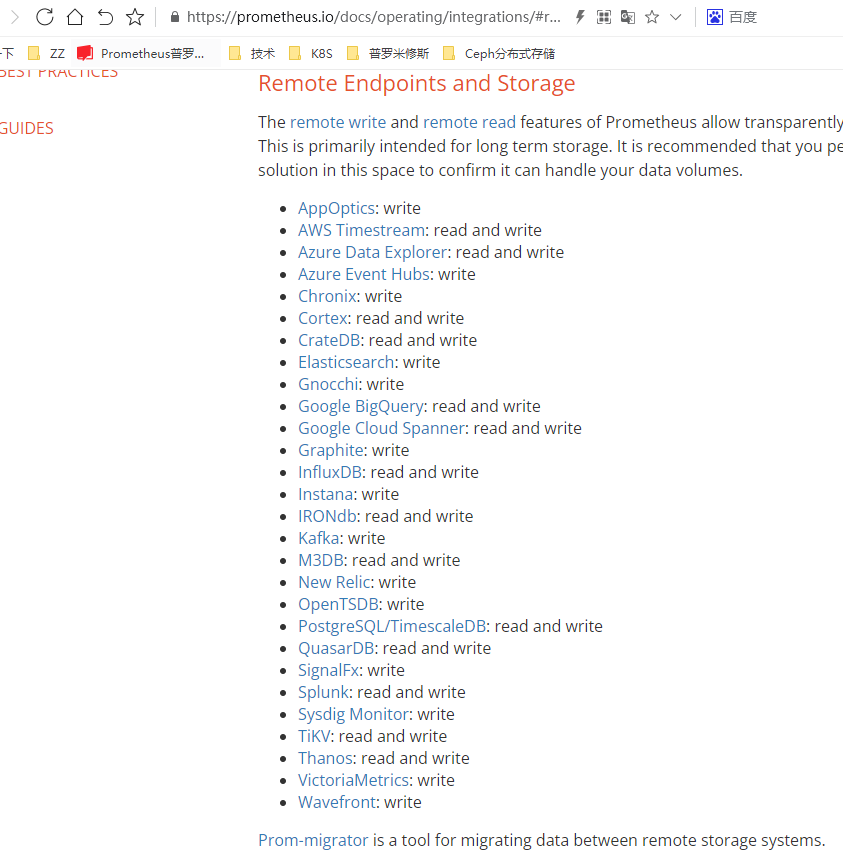Open the Splunk link
The image size is (843, 854).
coord(323,692)
